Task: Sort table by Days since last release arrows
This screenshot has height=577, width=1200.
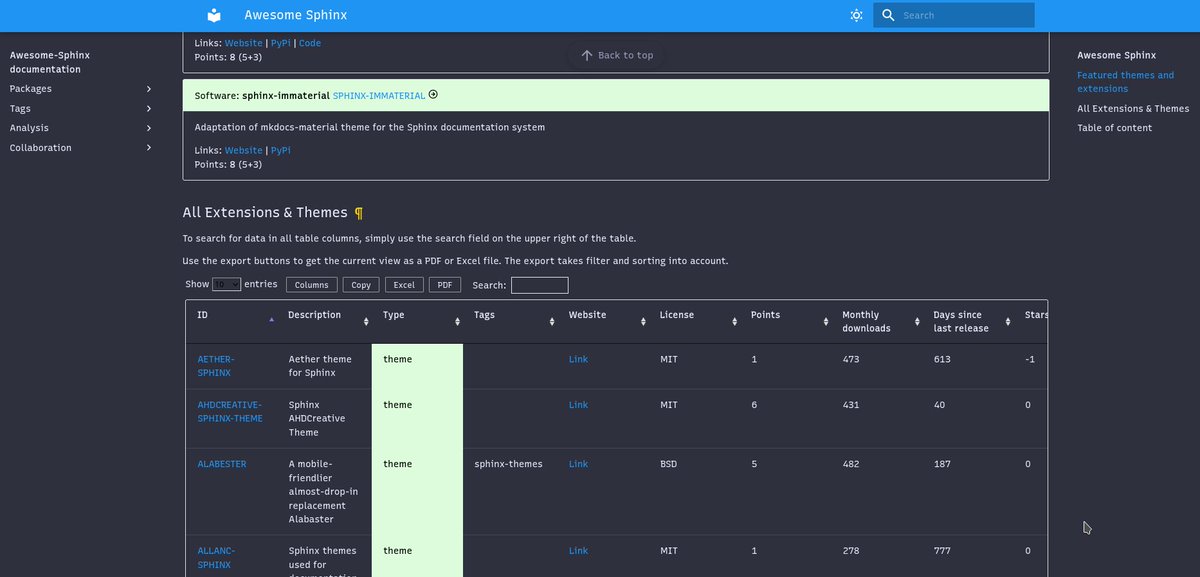Action: tap(1008, 321)
